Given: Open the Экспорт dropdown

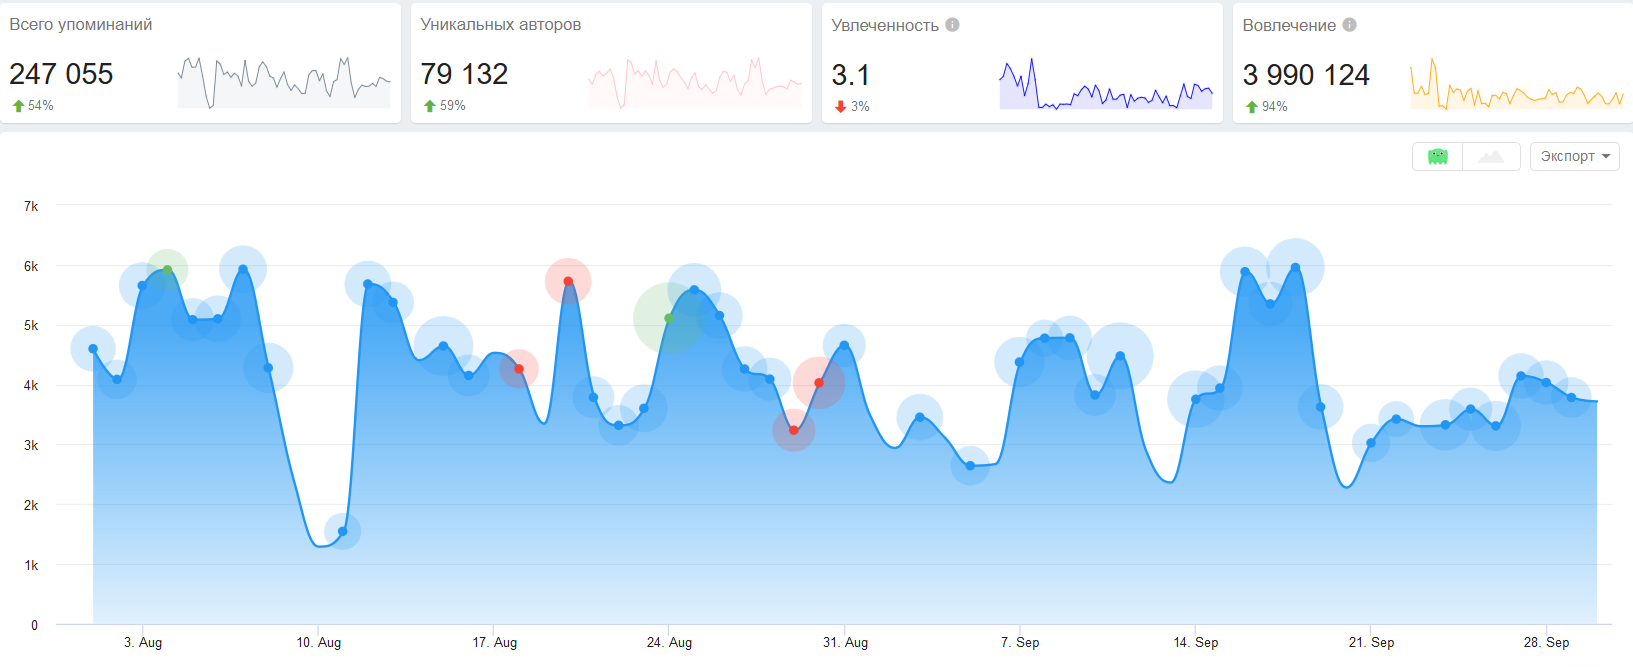Looking at the screenshot, I should [1574, 157].
